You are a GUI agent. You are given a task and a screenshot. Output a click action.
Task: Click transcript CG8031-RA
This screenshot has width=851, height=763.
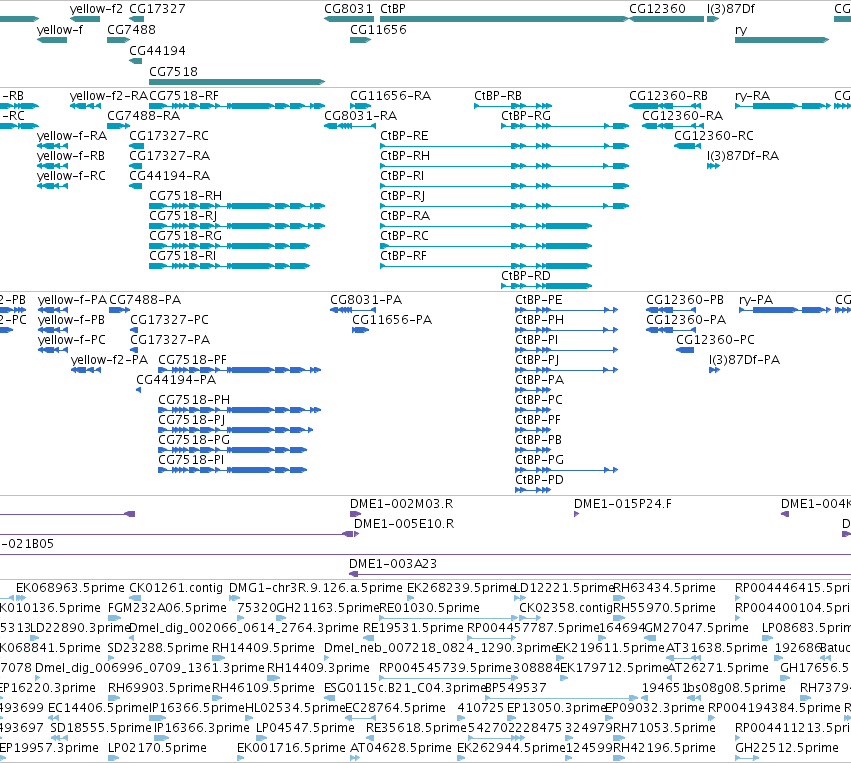click(x=350, y=126)
